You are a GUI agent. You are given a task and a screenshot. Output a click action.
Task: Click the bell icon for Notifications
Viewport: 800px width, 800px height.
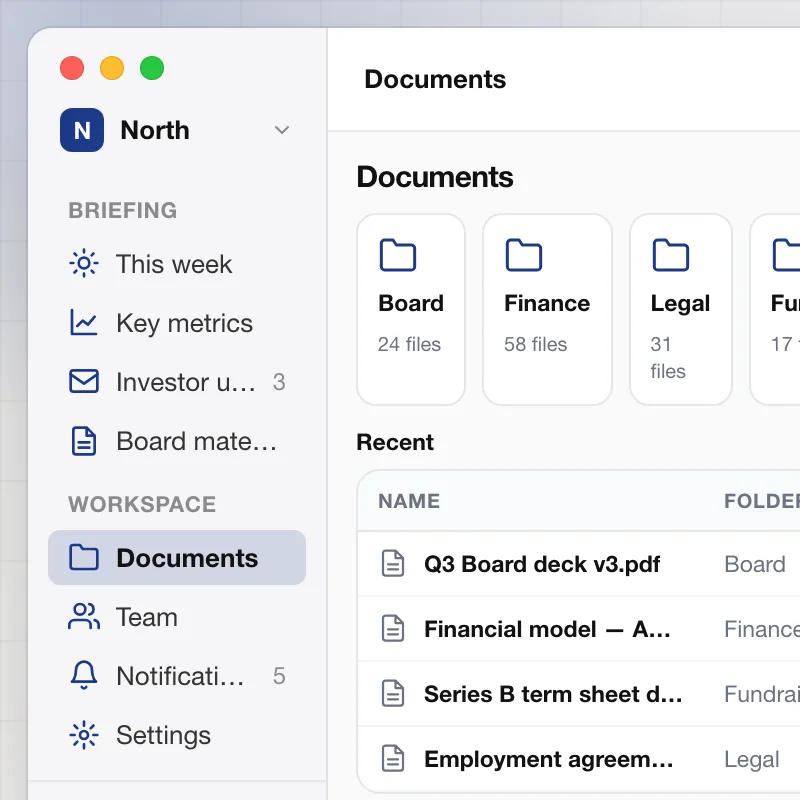coord(84,676)
